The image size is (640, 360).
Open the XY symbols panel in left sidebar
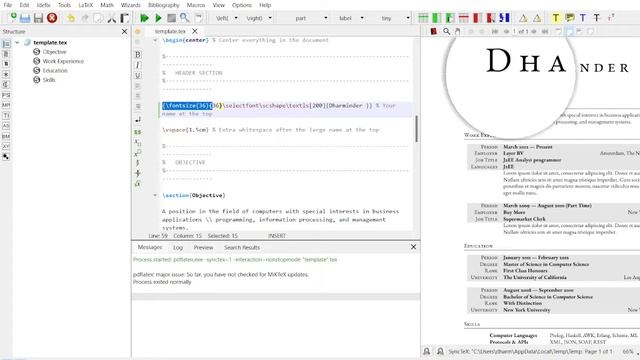[x=6, y=147]
